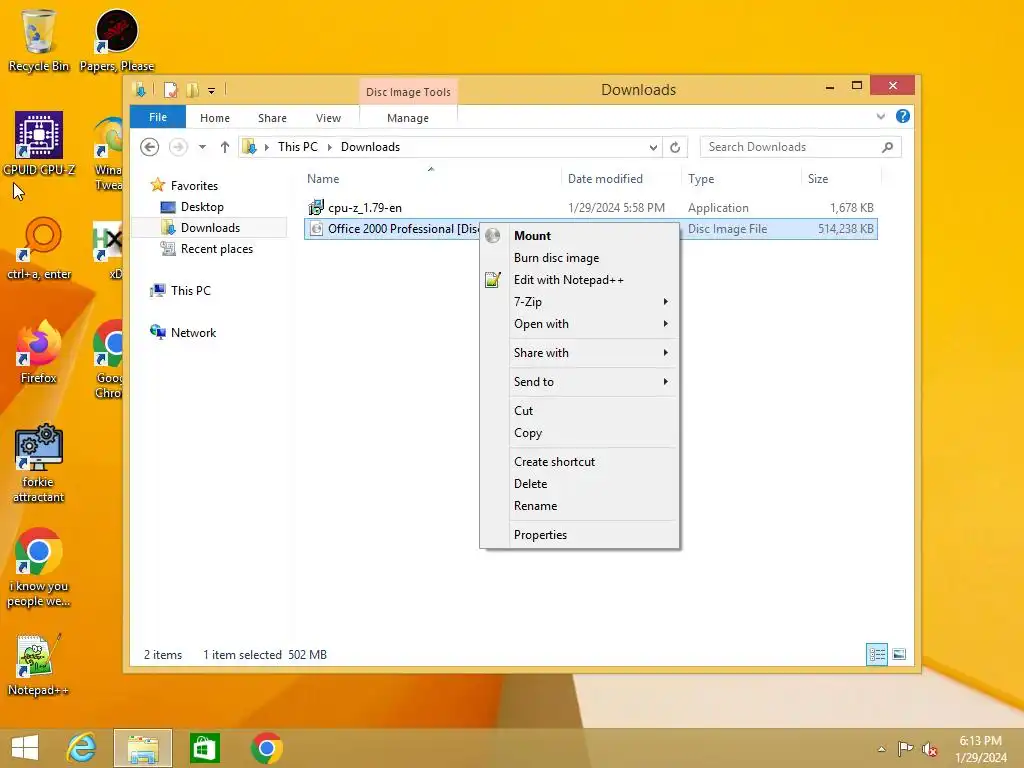Open the Windows Store from the taskbar
Screen dimensions: 1024x768
pos(204,748)
